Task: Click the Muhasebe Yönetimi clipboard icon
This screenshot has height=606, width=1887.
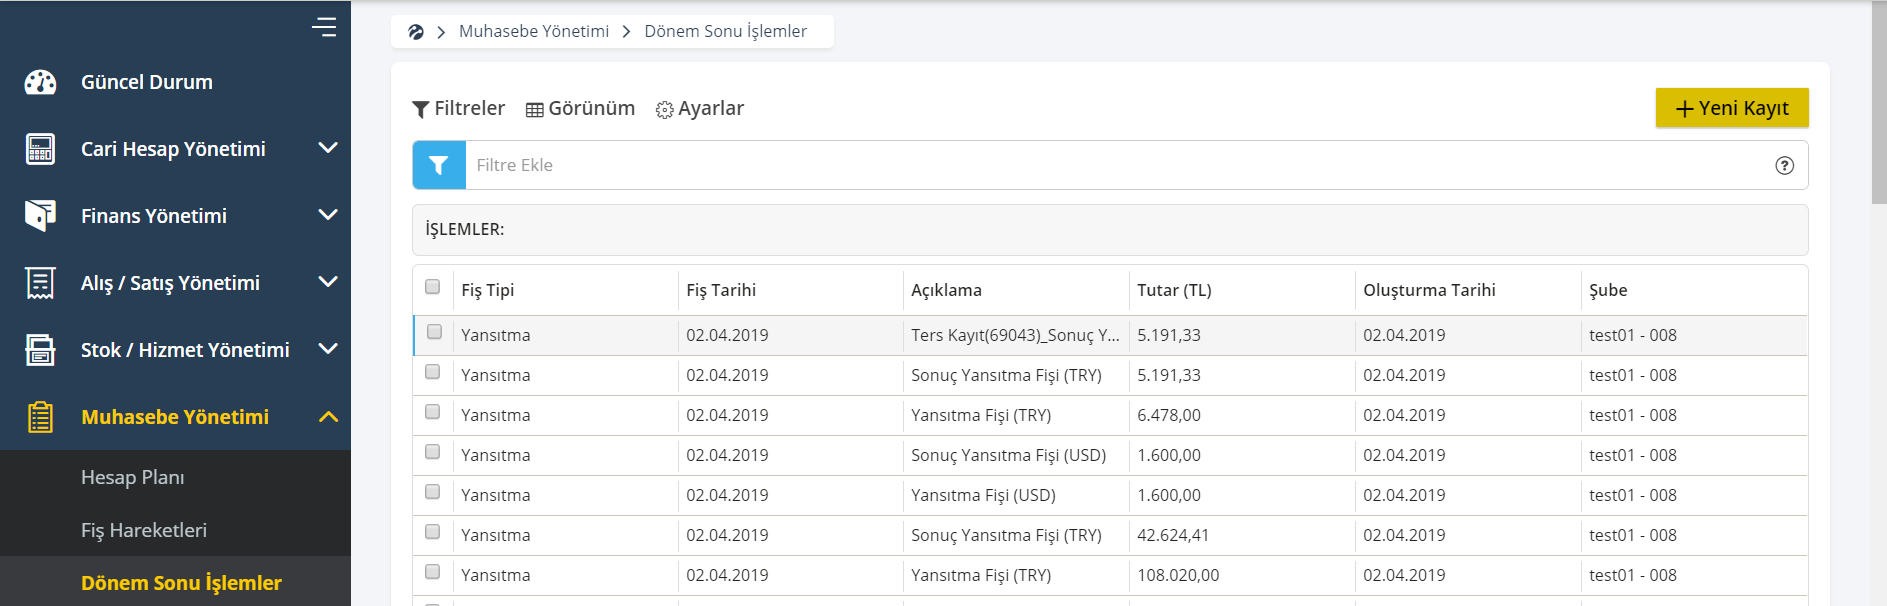Action: (40, 417)
